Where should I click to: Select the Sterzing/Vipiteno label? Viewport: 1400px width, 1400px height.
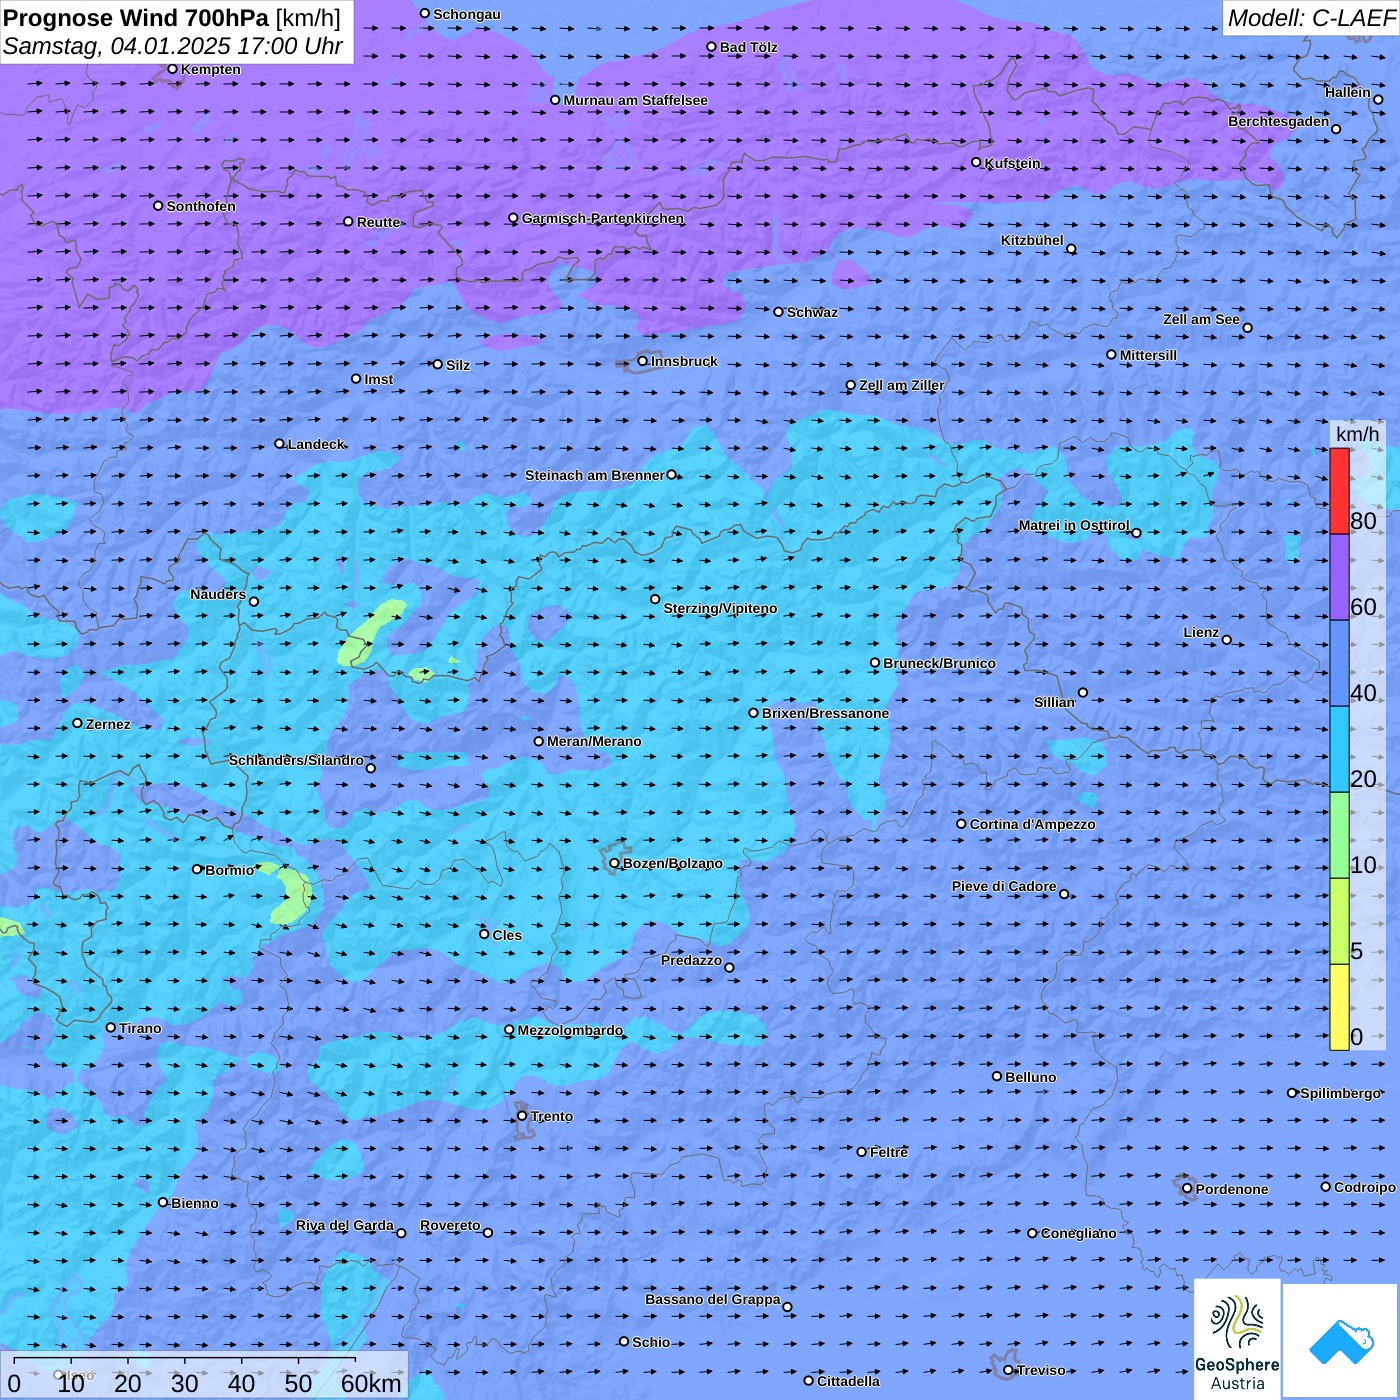click(x=720, y=608)
